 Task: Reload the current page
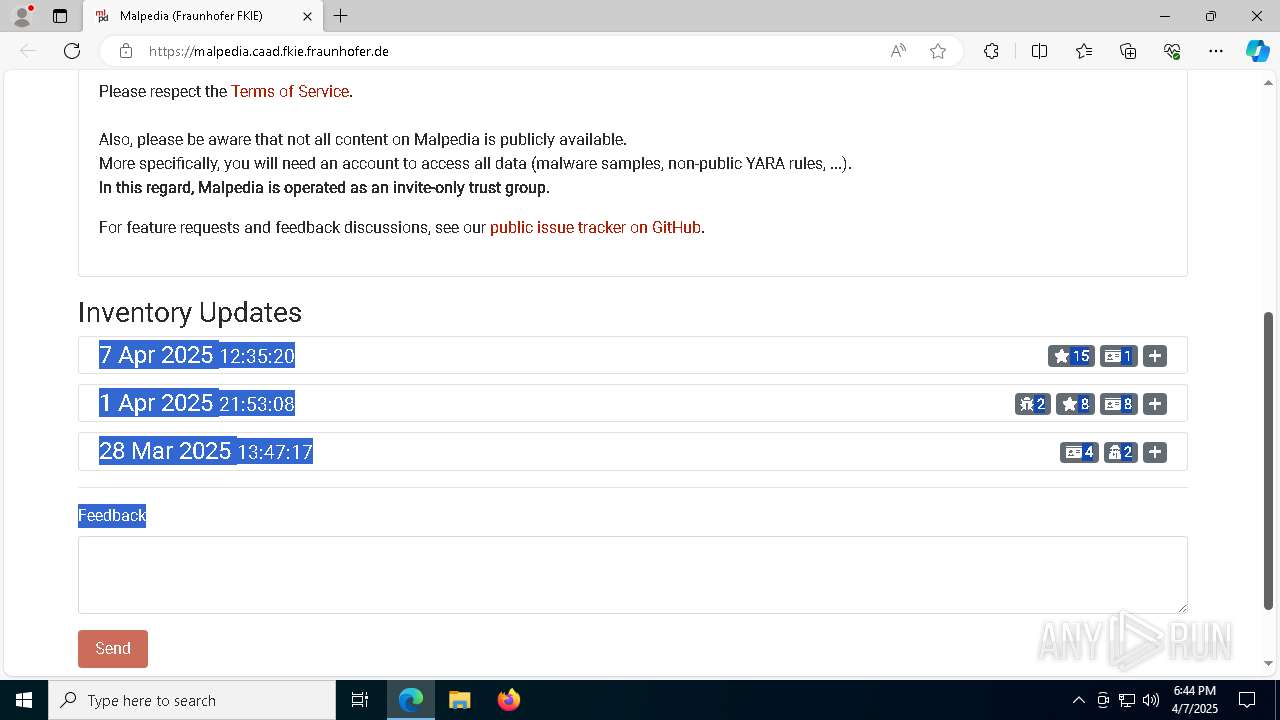tap(72, 51)
